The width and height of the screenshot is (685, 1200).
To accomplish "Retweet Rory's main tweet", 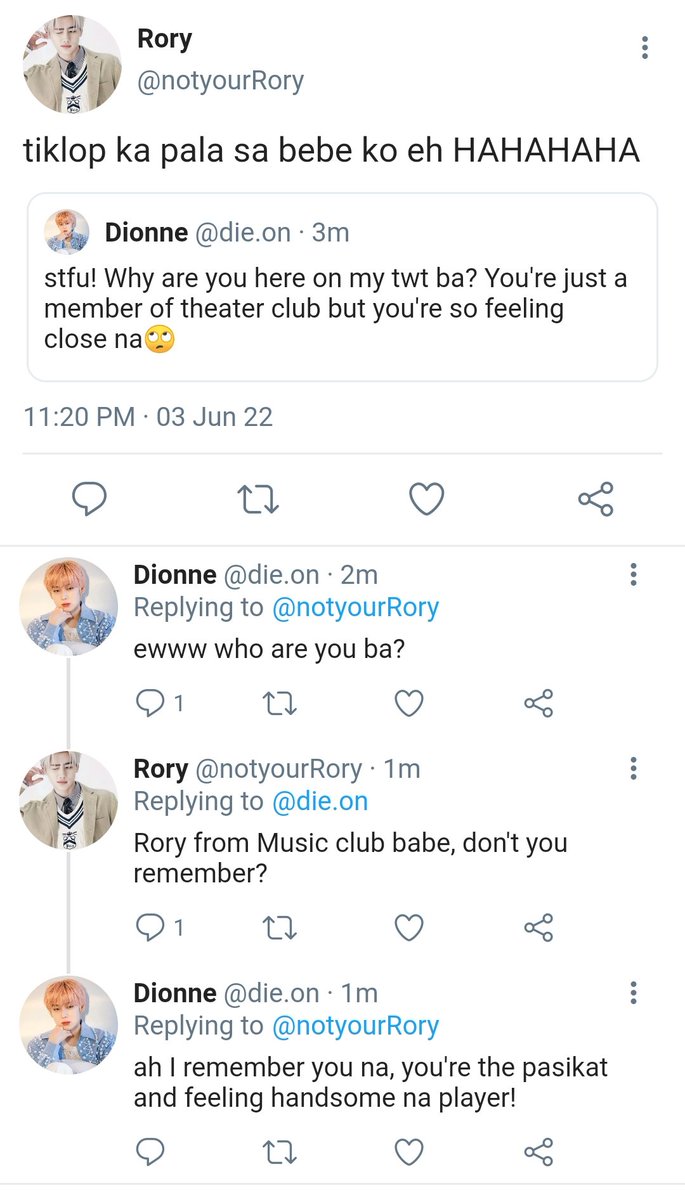I will 259,498.
